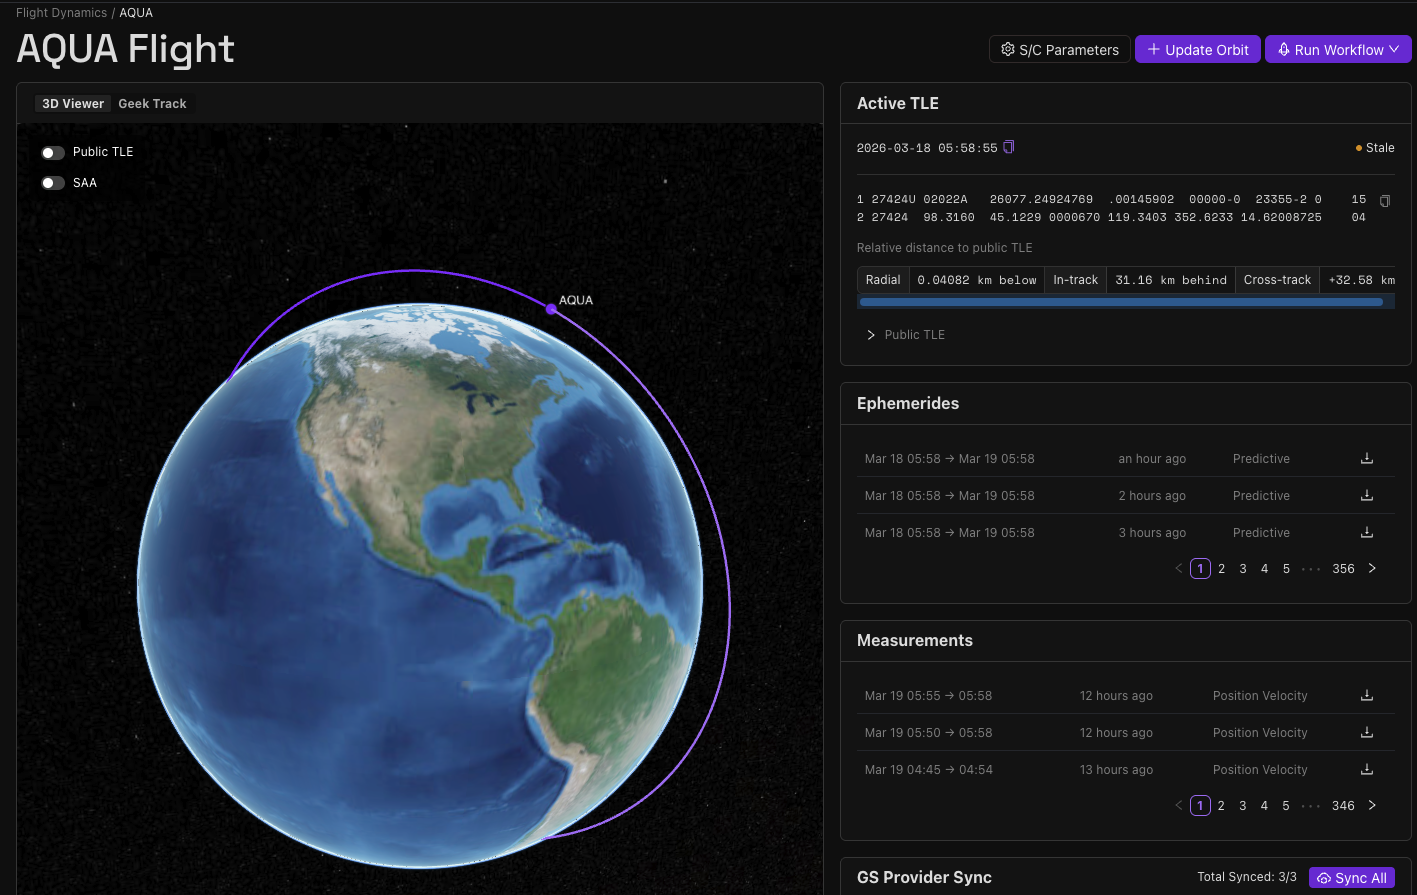Click 'Total Synced: 3/3' text

tap(1247, 877)
